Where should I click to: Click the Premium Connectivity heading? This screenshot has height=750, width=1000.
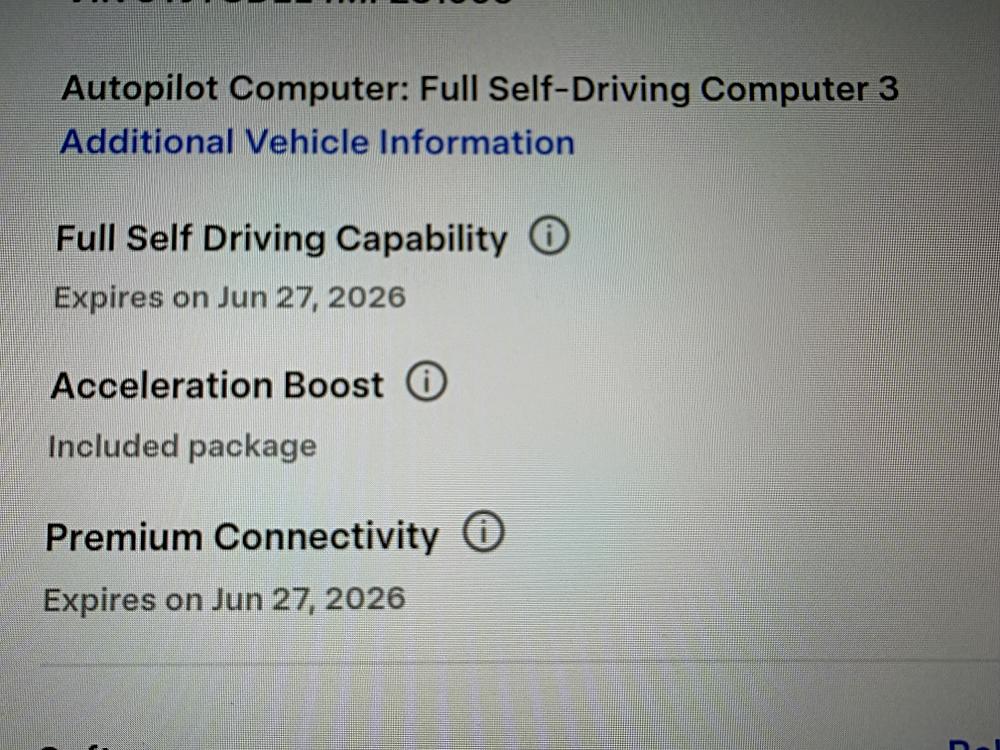pos(242,537)
